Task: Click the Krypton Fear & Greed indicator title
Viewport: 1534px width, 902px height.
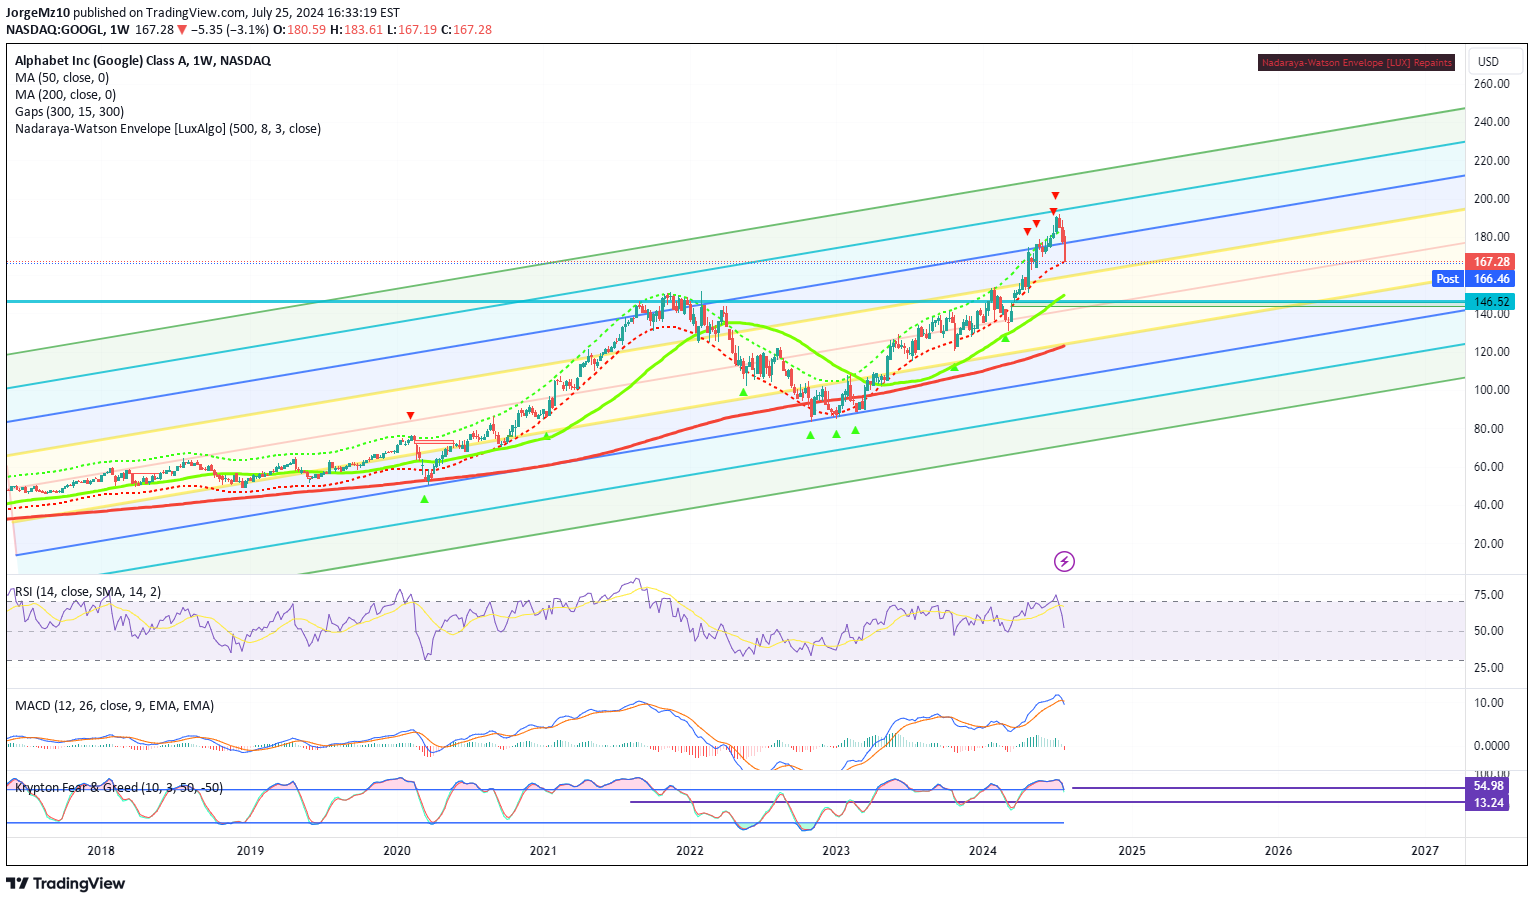Action: 119,788
